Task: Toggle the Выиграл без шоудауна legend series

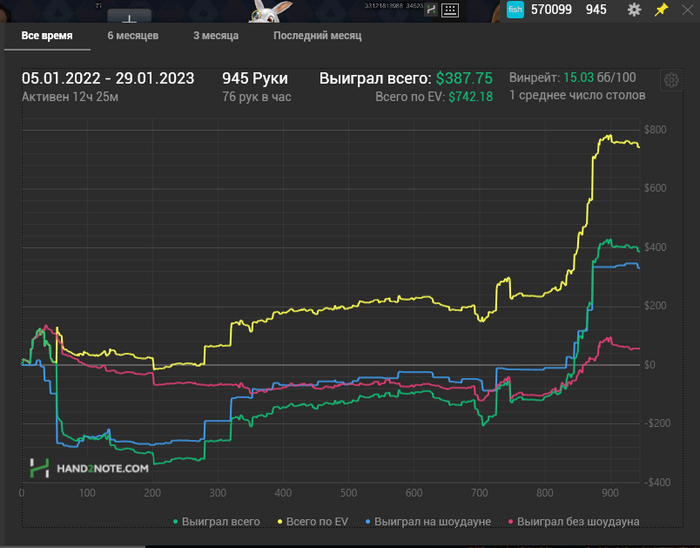Action: click(x=574, y=521)
